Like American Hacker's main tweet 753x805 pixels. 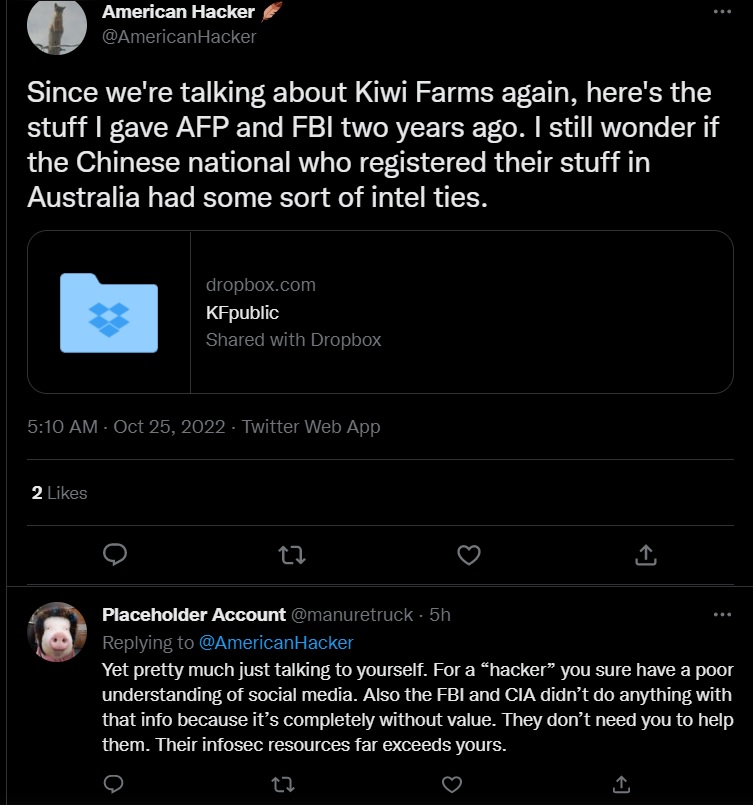[x=466, y=554]
